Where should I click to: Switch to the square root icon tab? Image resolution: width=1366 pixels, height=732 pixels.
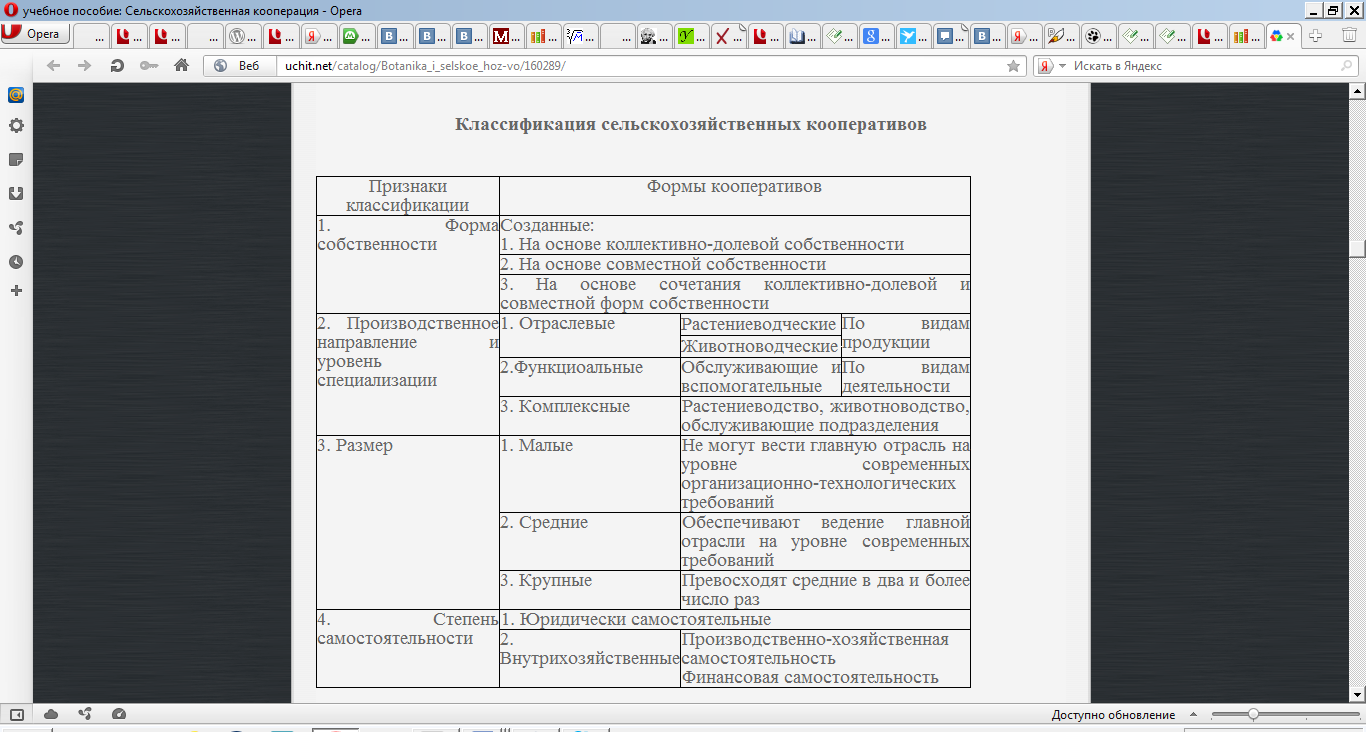(x=583, y=36)
